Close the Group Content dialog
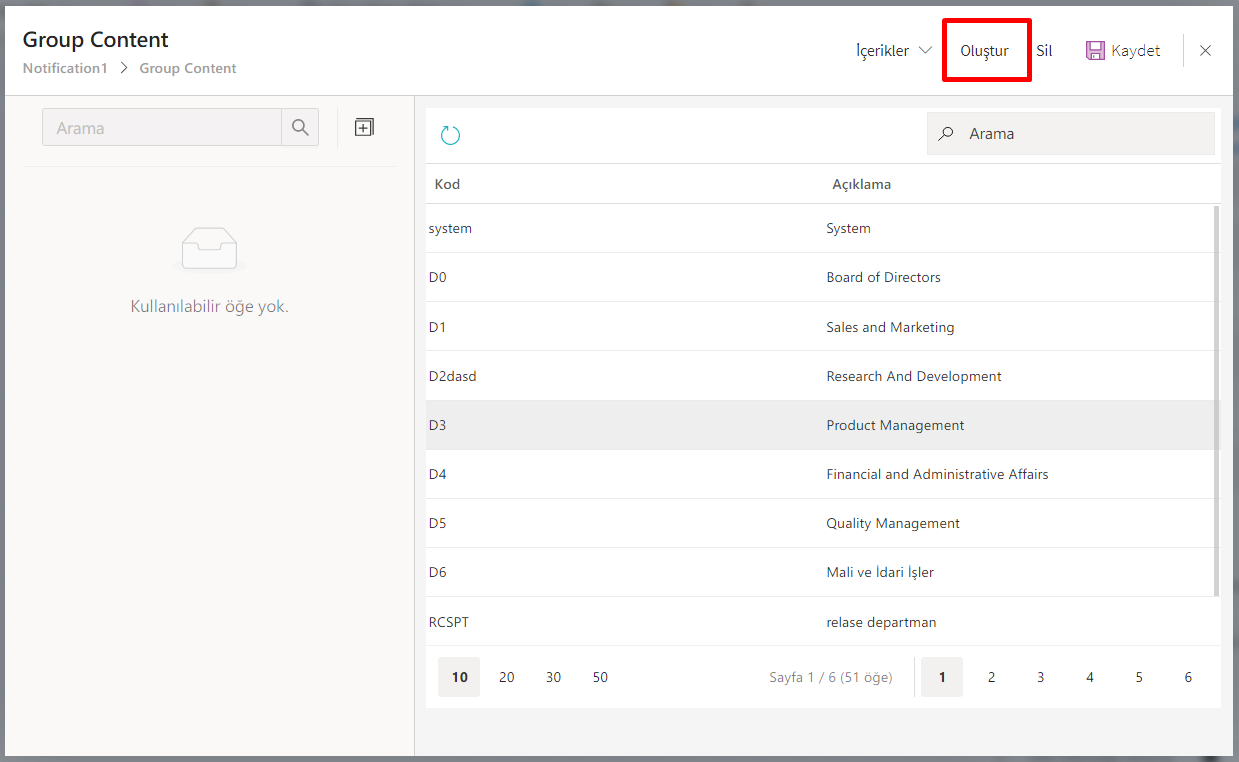The width and height of the screenshot is (1239, 762). click(x=1205, y=51)
